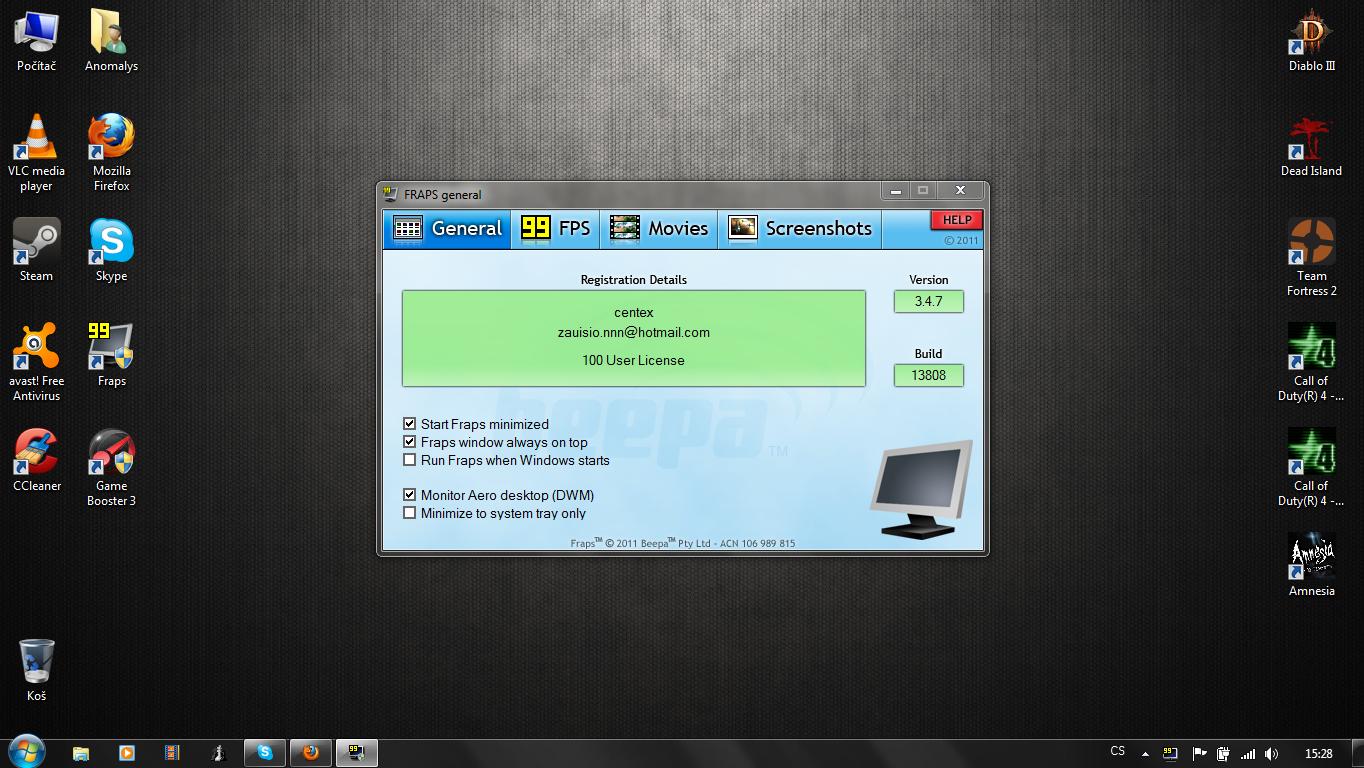Select the VLC media player shortcut
This screenshot has height=768, width=1364.
coord(37,152)
